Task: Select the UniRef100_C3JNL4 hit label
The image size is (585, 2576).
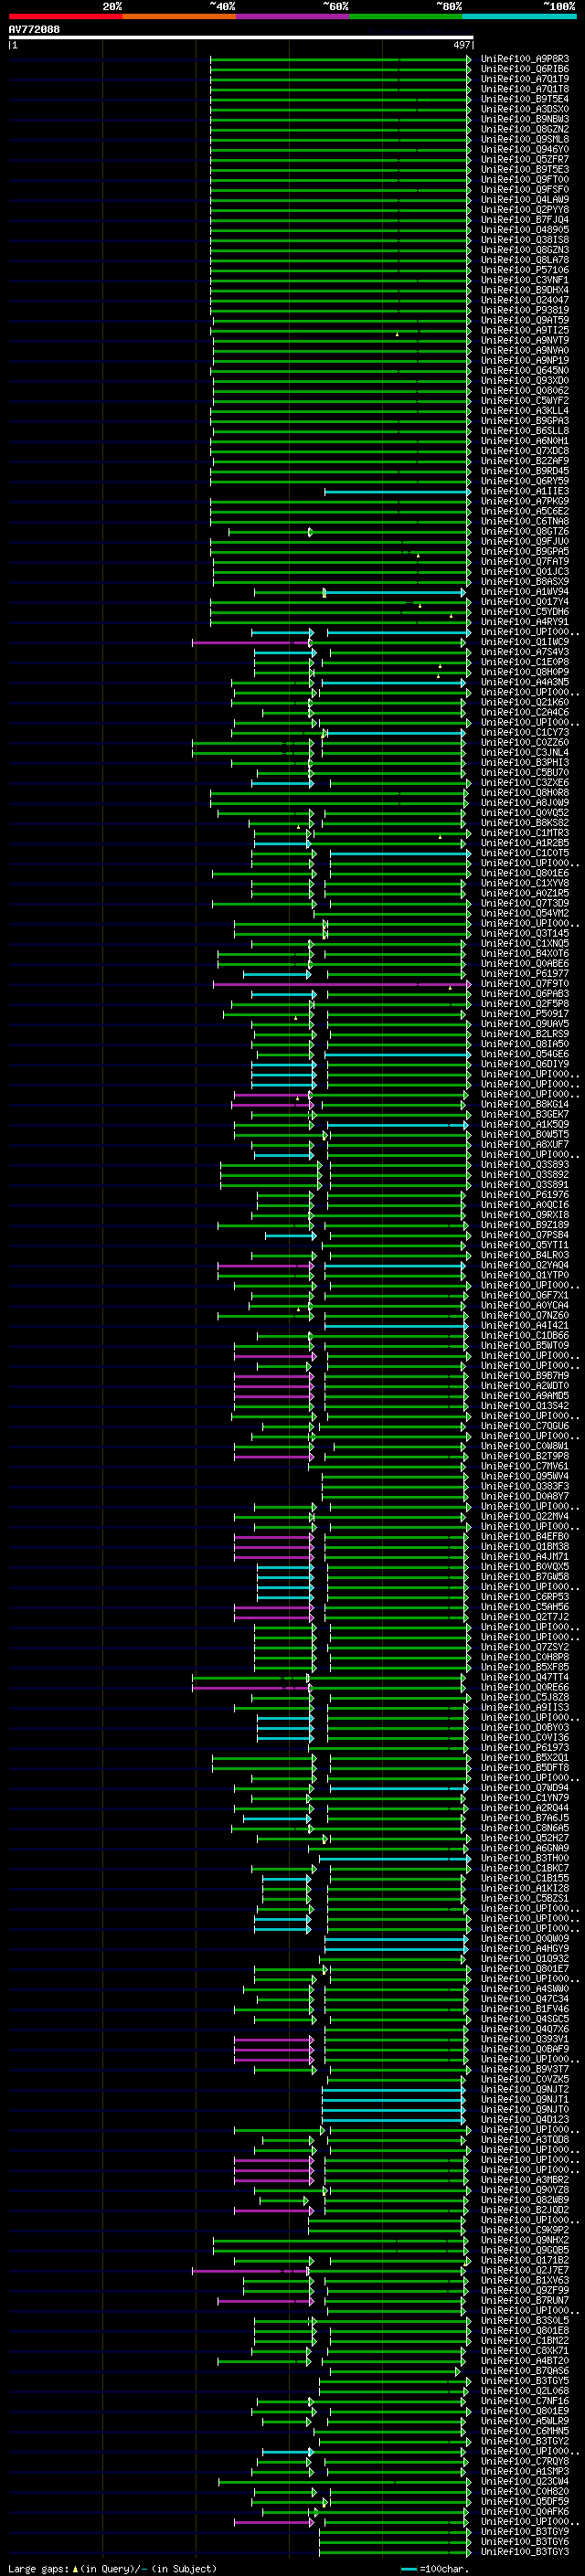Action: [x=525, y=752]
